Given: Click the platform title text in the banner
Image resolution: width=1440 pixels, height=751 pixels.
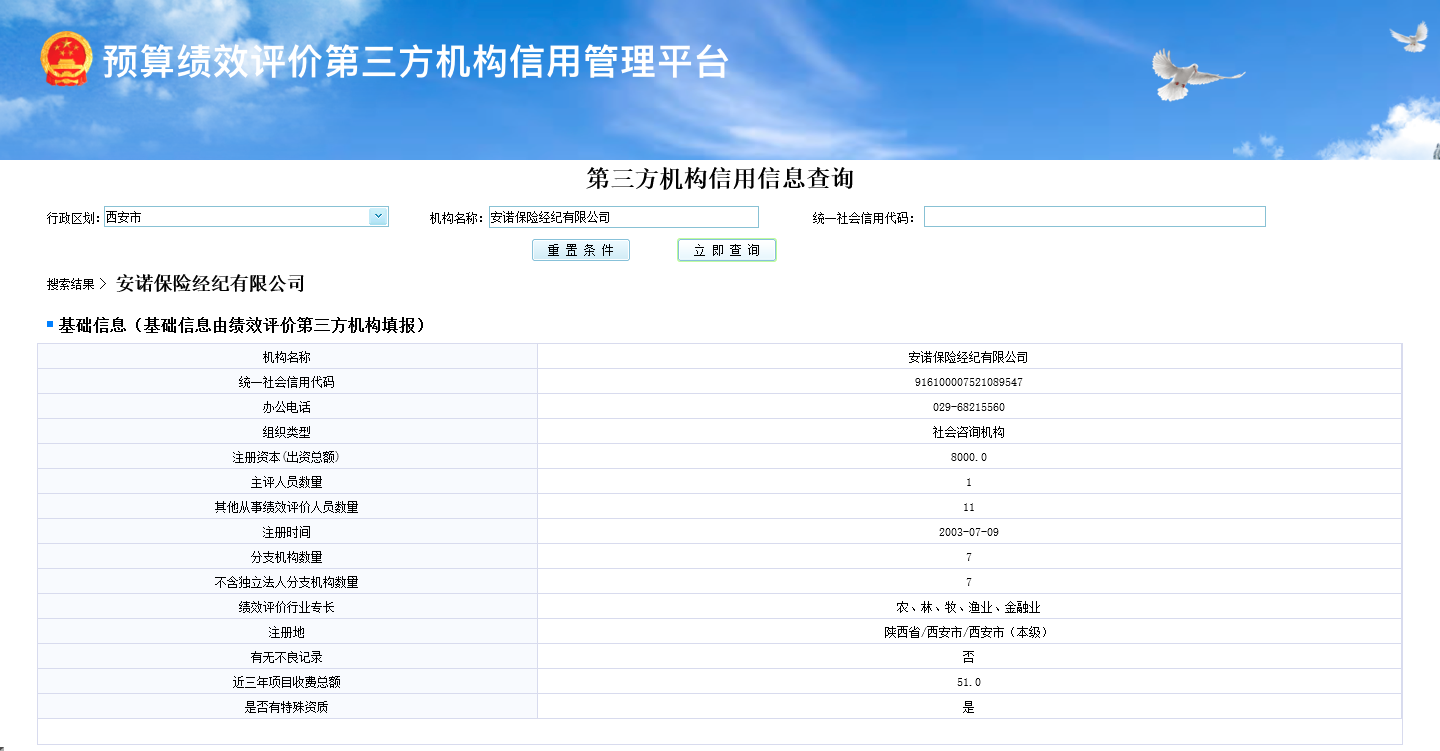Looking at the screenshot, I should coord(415,62).
